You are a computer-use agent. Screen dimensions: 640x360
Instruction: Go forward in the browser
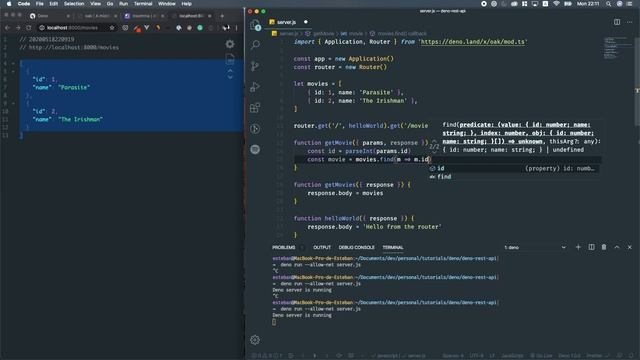(x=18, y=28)
